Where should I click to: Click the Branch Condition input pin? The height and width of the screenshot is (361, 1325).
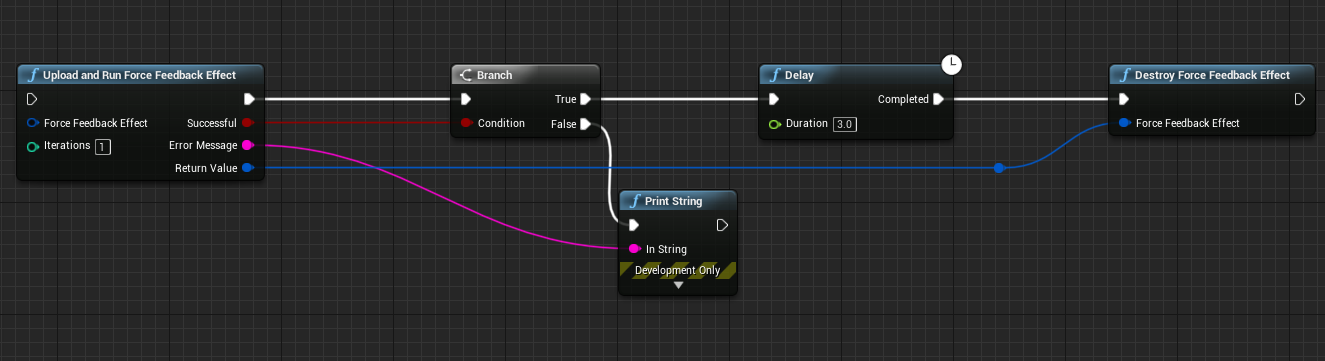466,124
